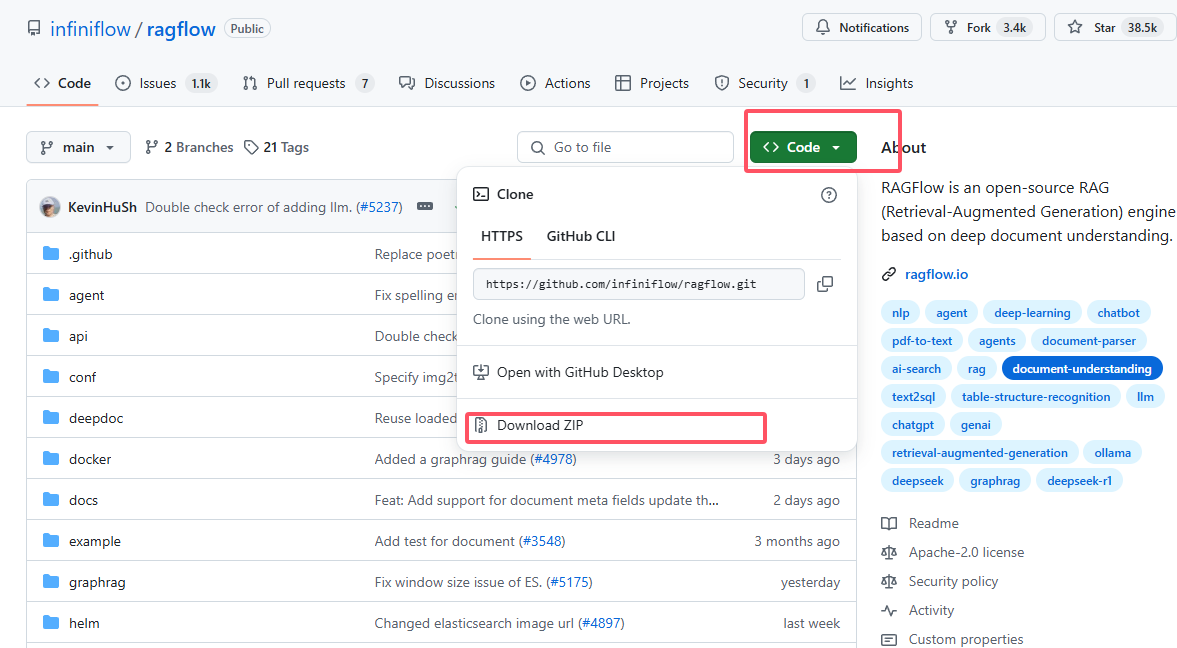Open the Security policy link
The height and width of the screenshot is (648, 1177).
point(953,582)
